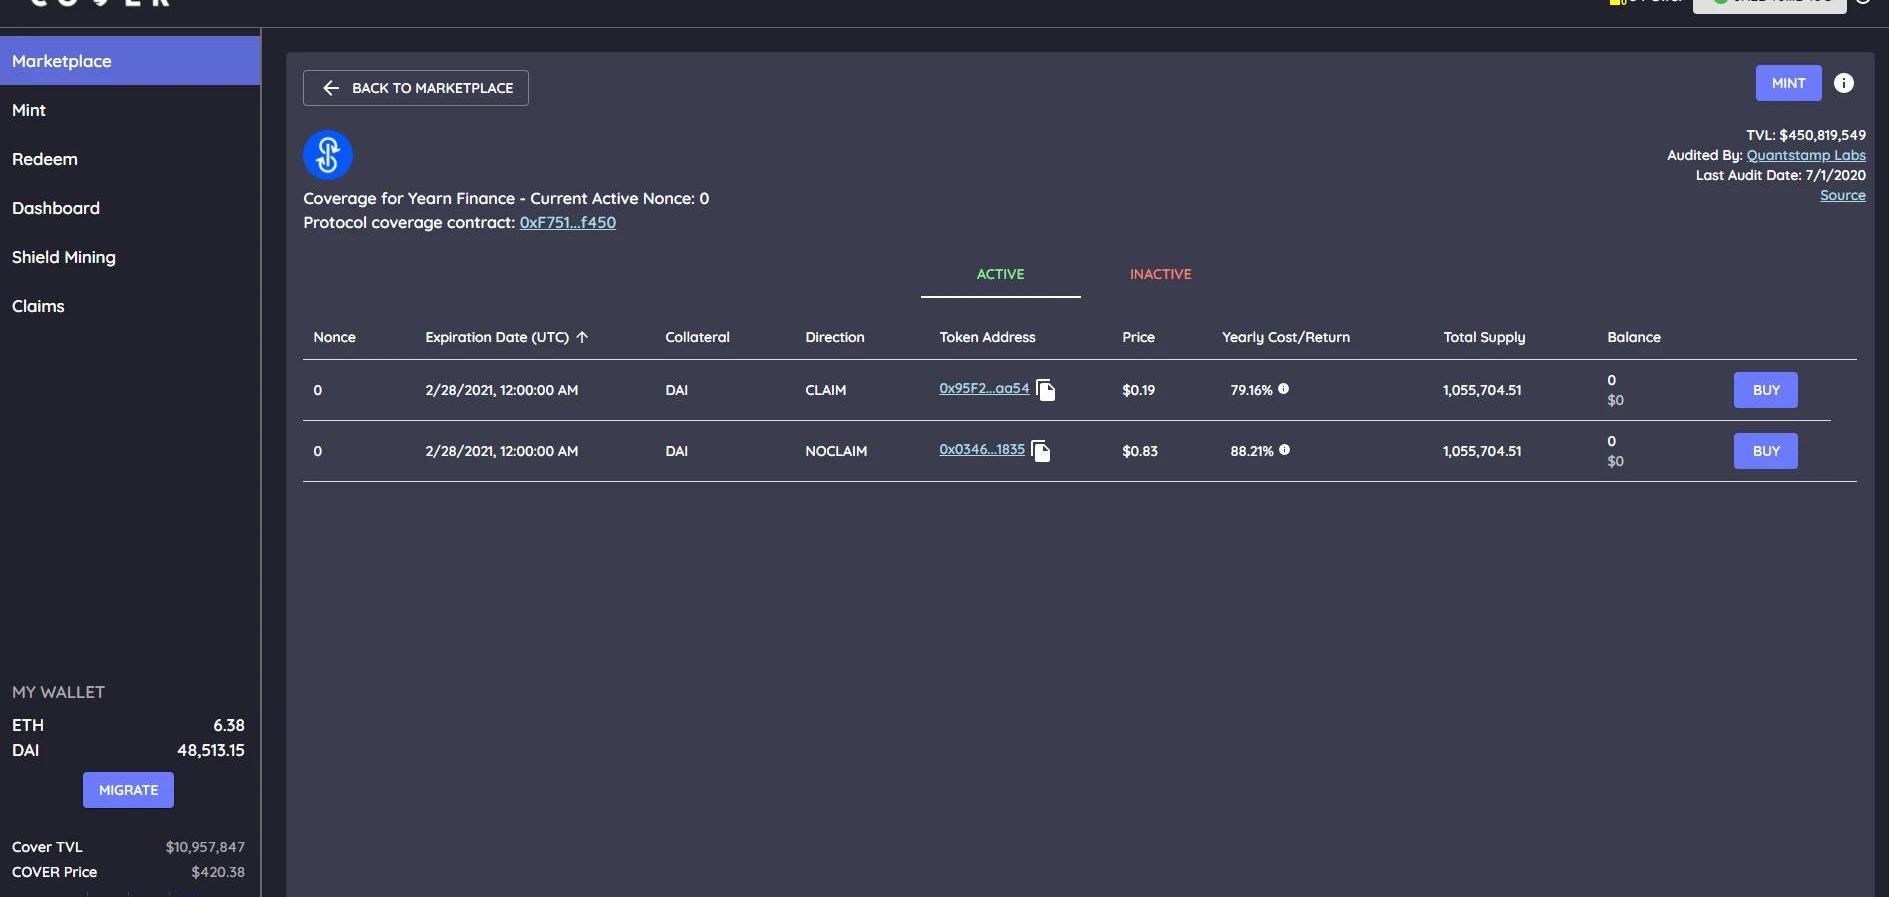1889x897 pixels.
Task: Open Mint in the sidebar
Action: (29, 110)
